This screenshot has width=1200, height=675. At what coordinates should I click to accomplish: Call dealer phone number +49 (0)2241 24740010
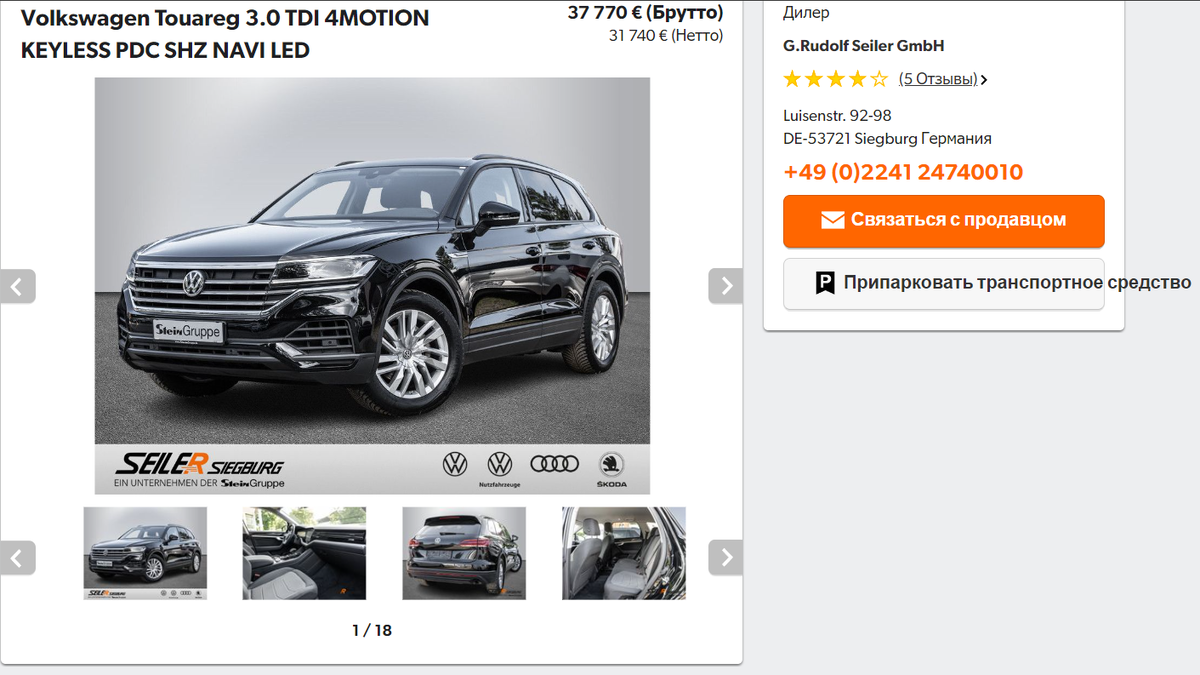(x=903, y=172)
